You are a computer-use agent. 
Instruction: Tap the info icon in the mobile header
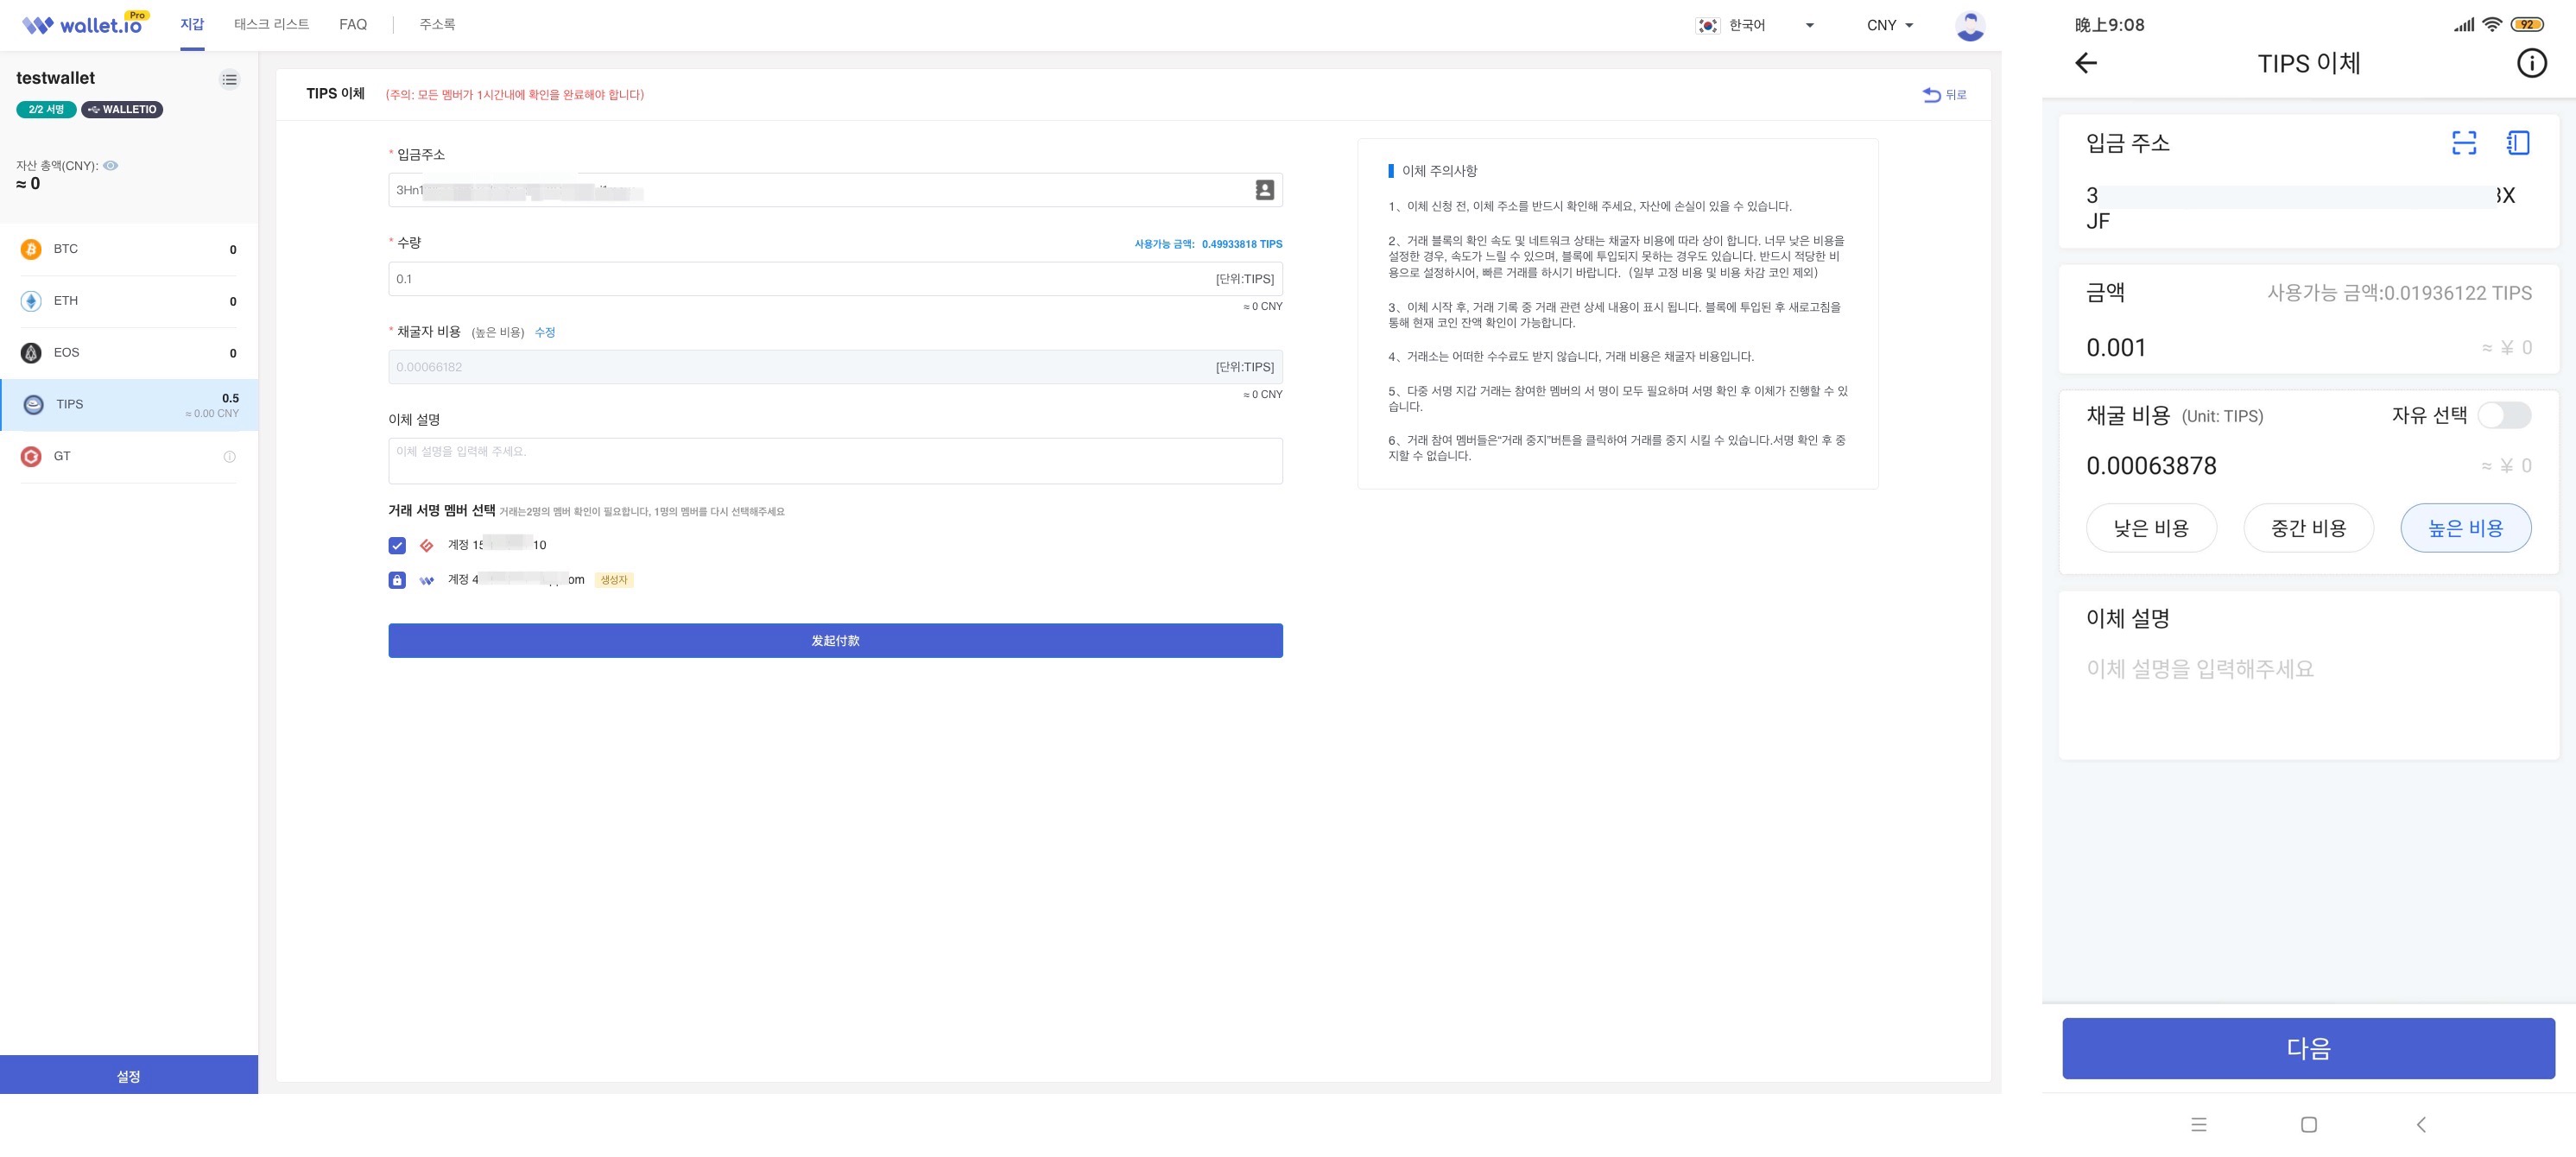point(2531,64)
